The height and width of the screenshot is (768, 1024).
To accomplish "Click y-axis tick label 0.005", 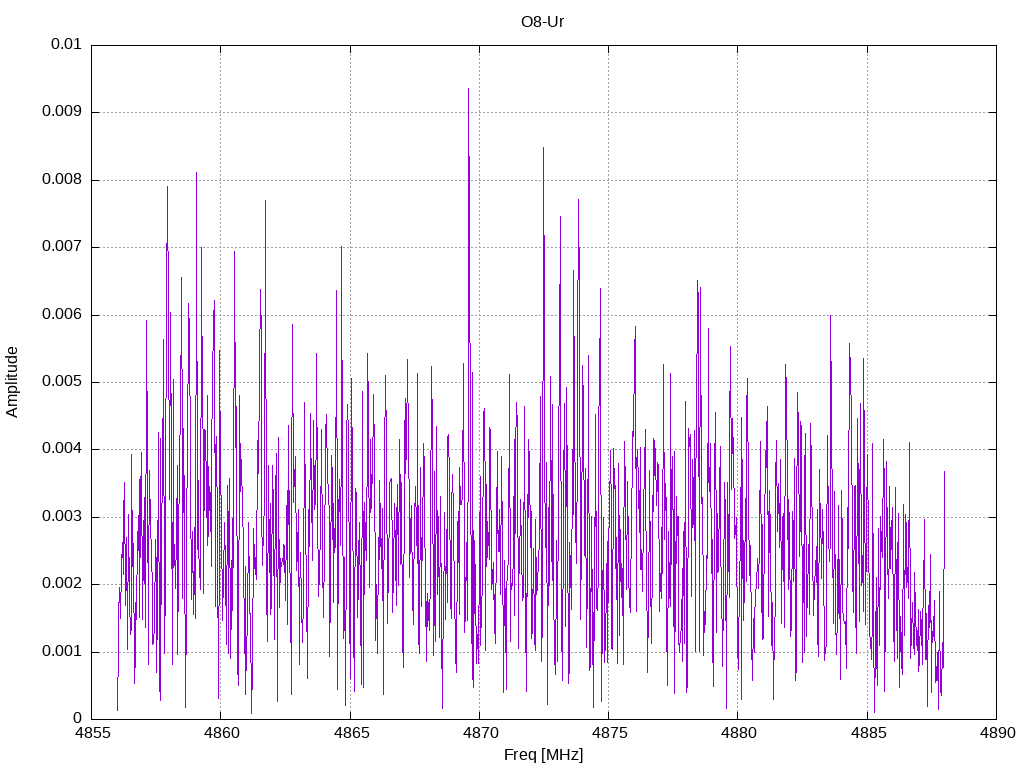I will [x=62, y=382].
